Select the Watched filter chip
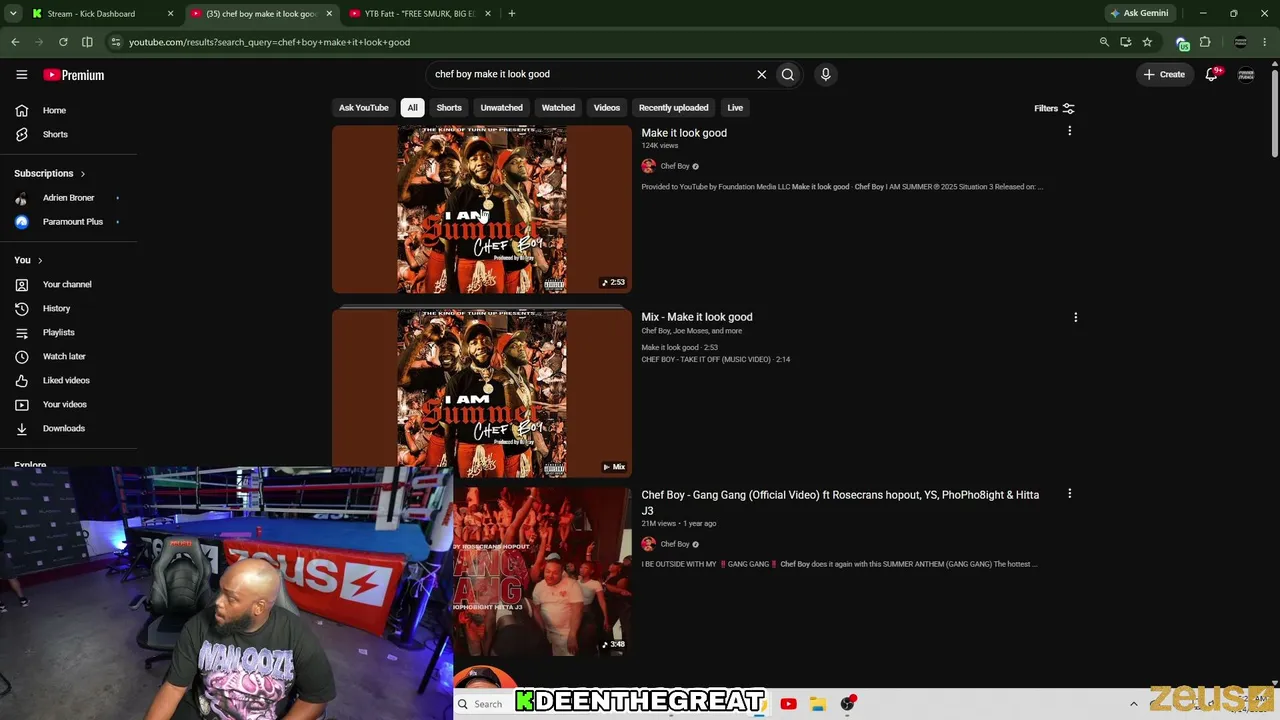Screen dimensions: 1280x720 [558, 108]
